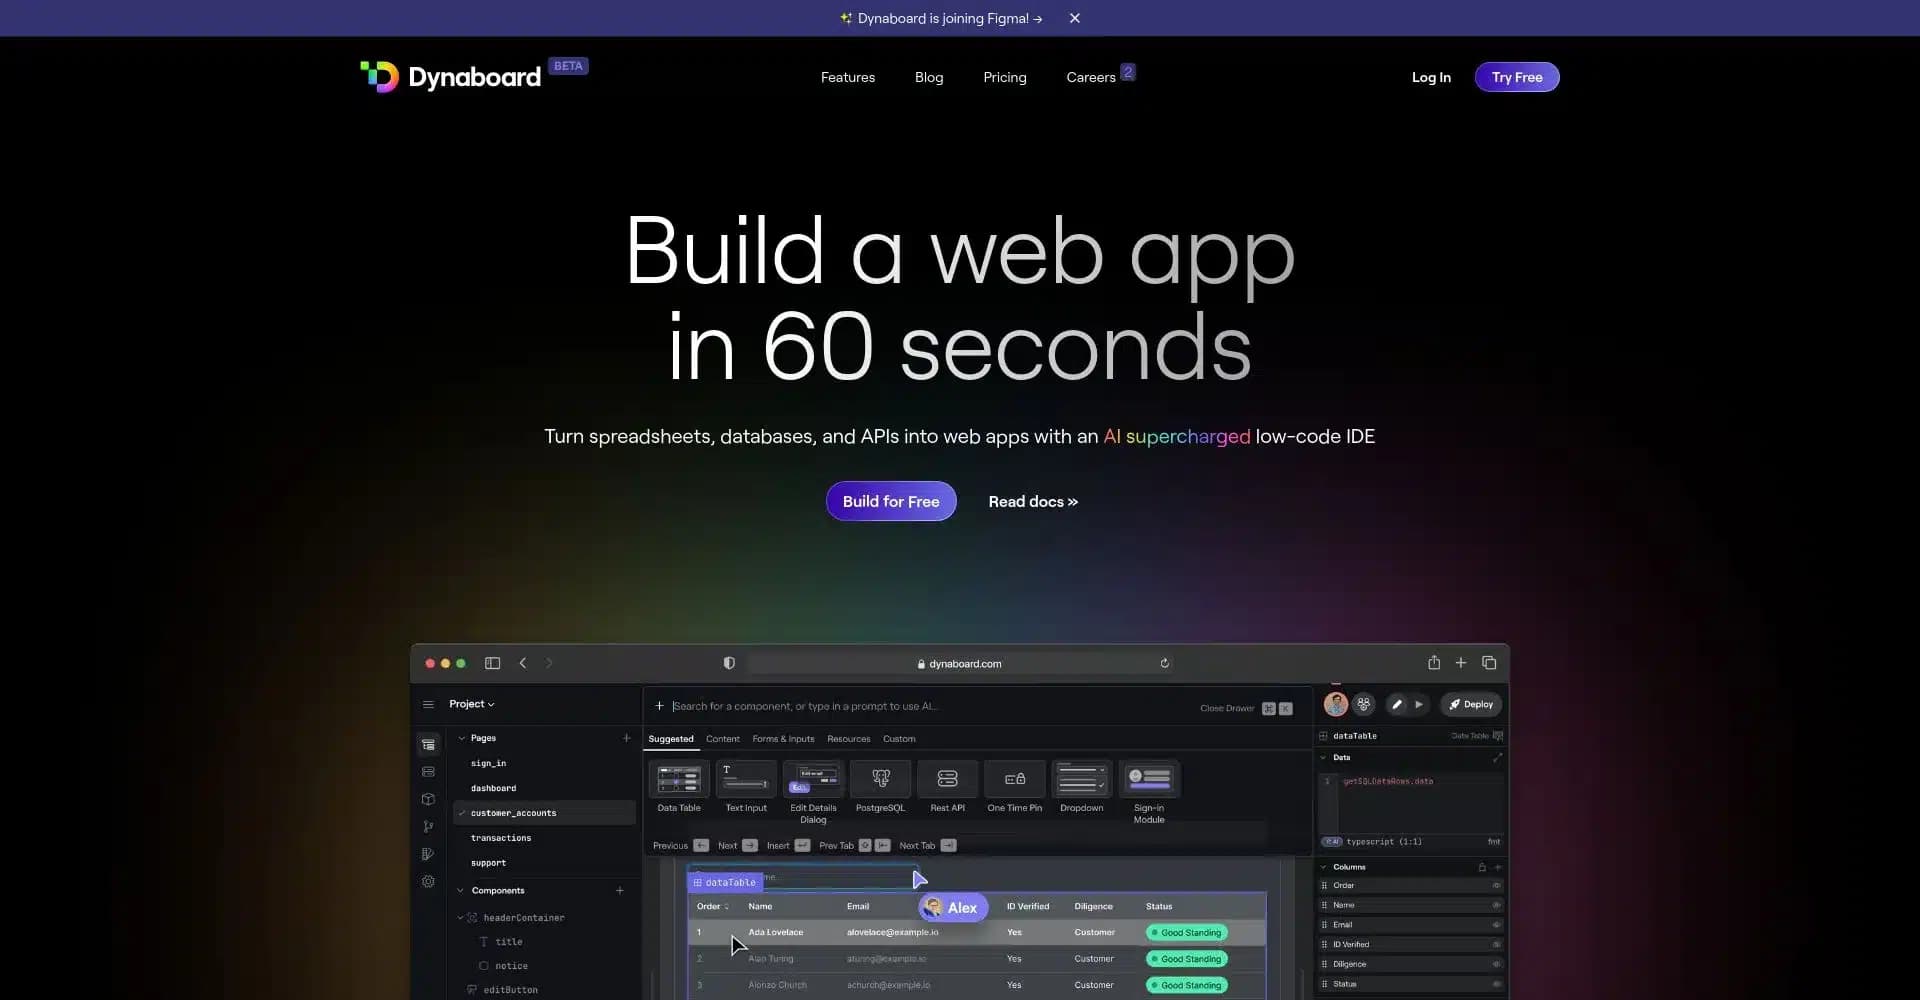Screen dimensions: 1920x1000
Task: Open the Project dropdown
Action: tap(471, 704)
